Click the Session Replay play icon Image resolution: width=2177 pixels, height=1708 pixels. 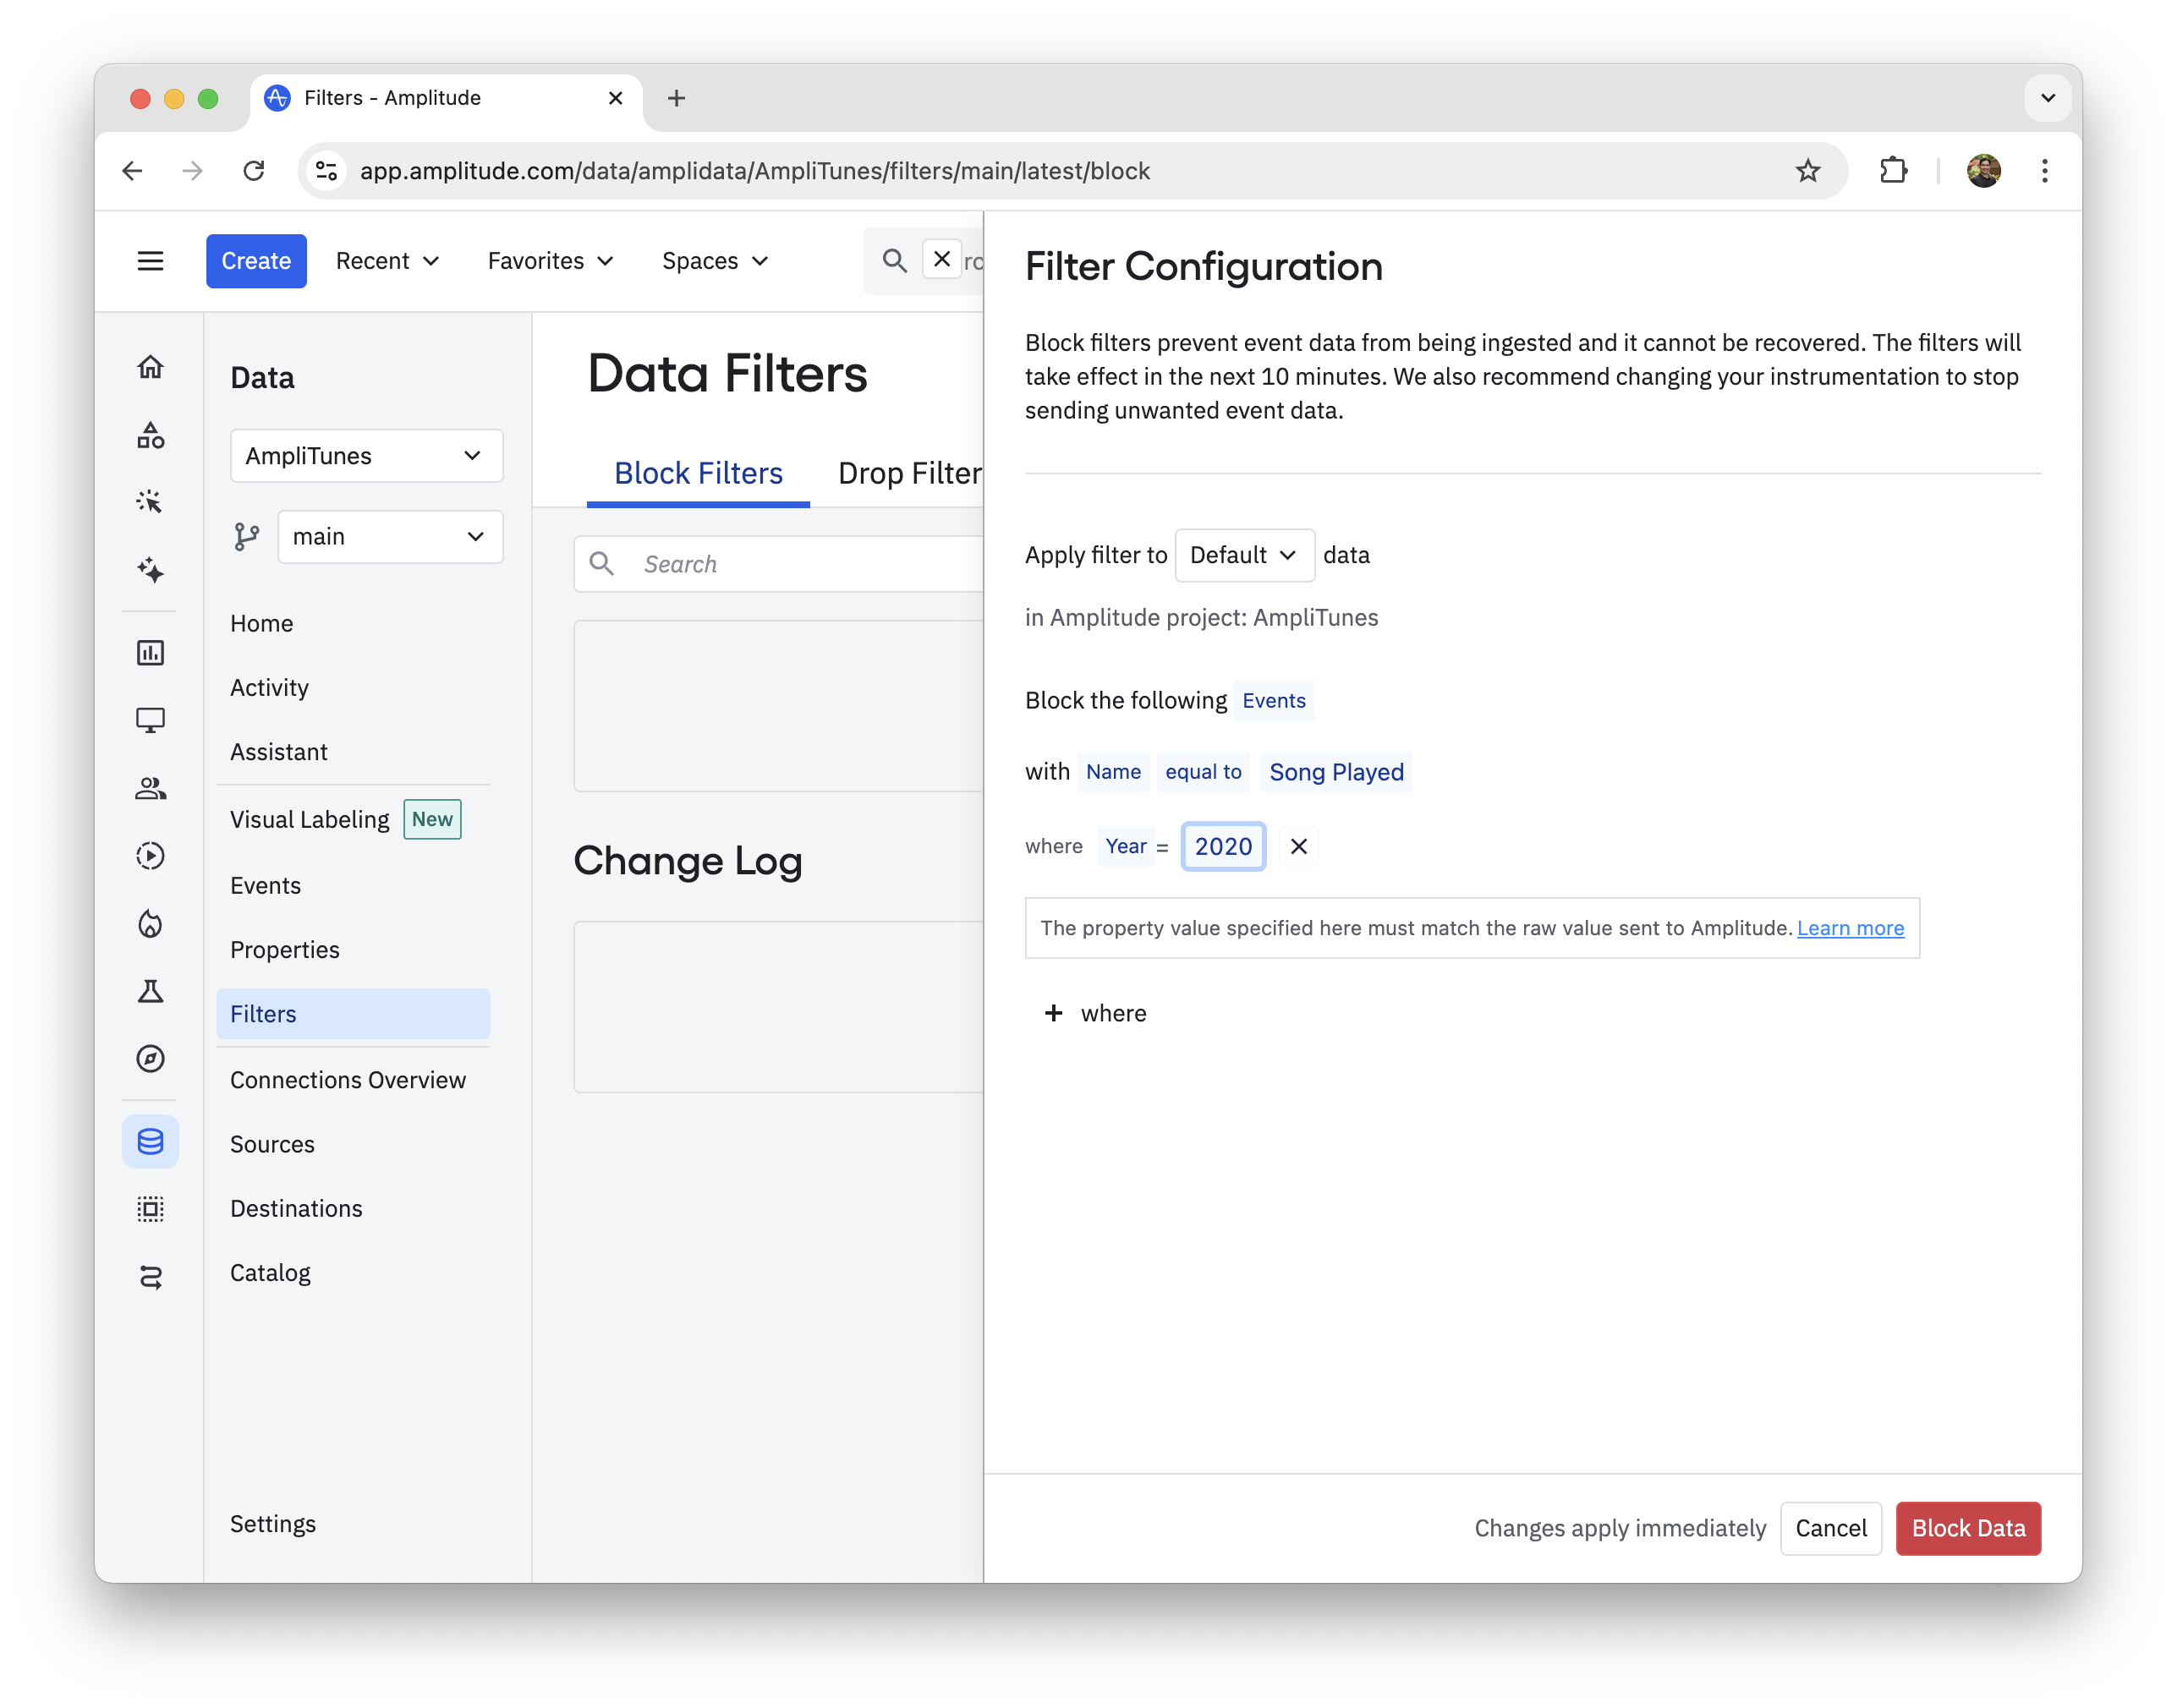click(150, 856)
